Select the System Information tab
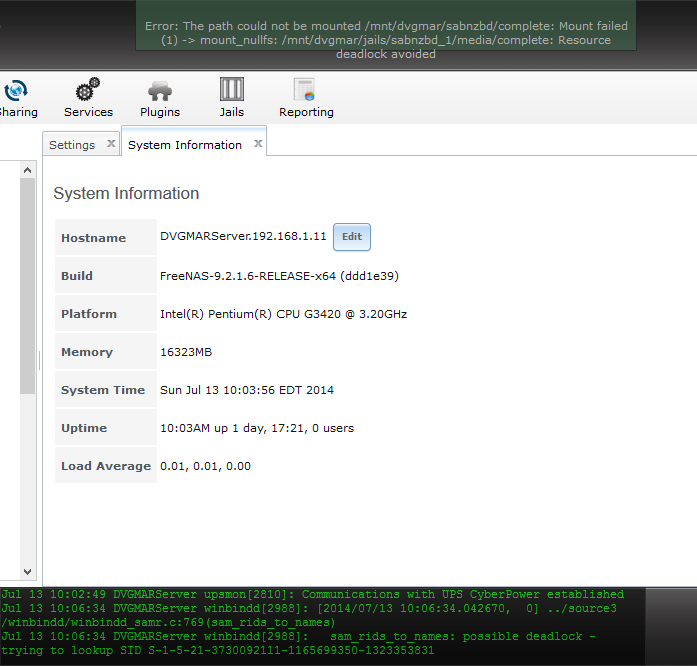697x666 pixels. [x=185, y=145]
